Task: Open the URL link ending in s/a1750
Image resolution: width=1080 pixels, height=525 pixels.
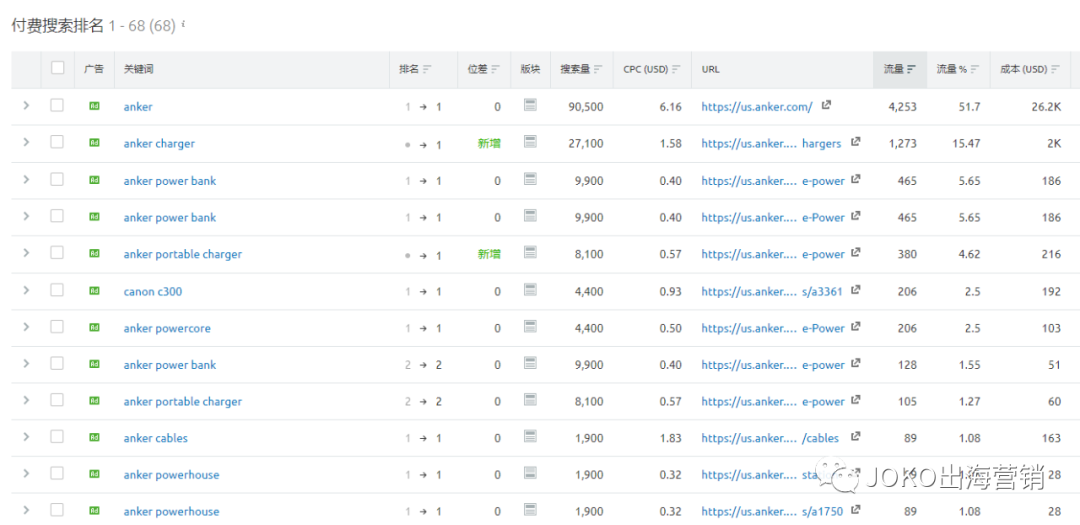Action: tap(772, 511)
